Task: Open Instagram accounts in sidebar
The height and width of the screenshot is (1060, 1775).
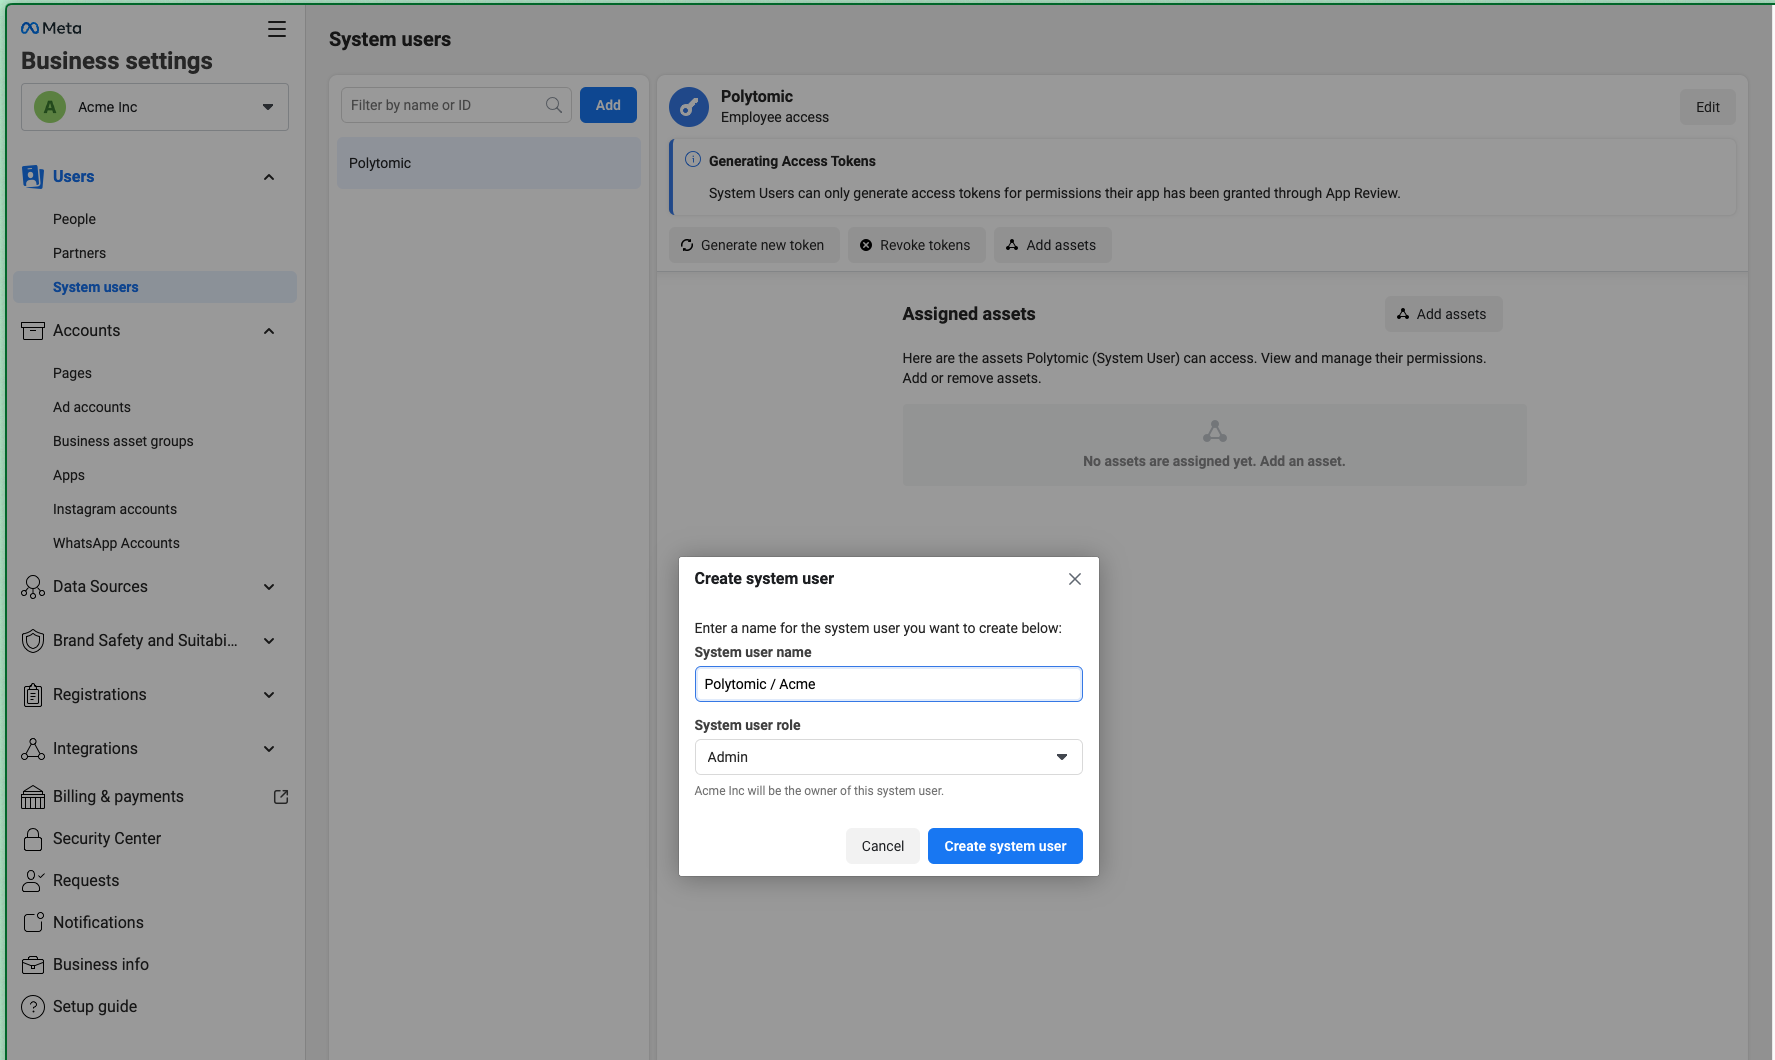Action: pos(115,509)
